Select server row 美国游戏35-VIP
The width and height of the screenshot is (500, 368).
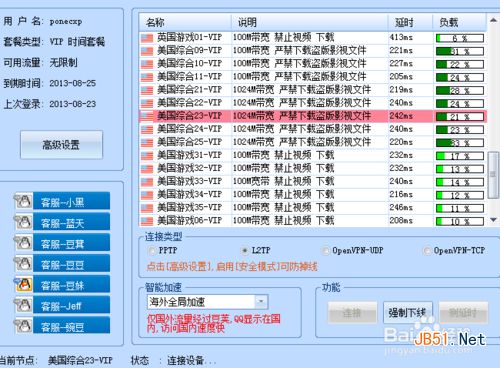(x=313, y=208)
